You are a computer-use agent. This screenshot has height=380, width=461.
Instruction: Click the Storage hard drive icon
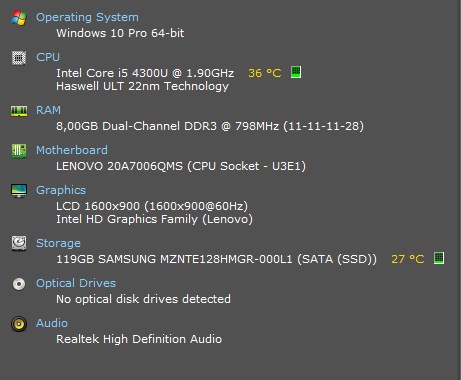19,243
